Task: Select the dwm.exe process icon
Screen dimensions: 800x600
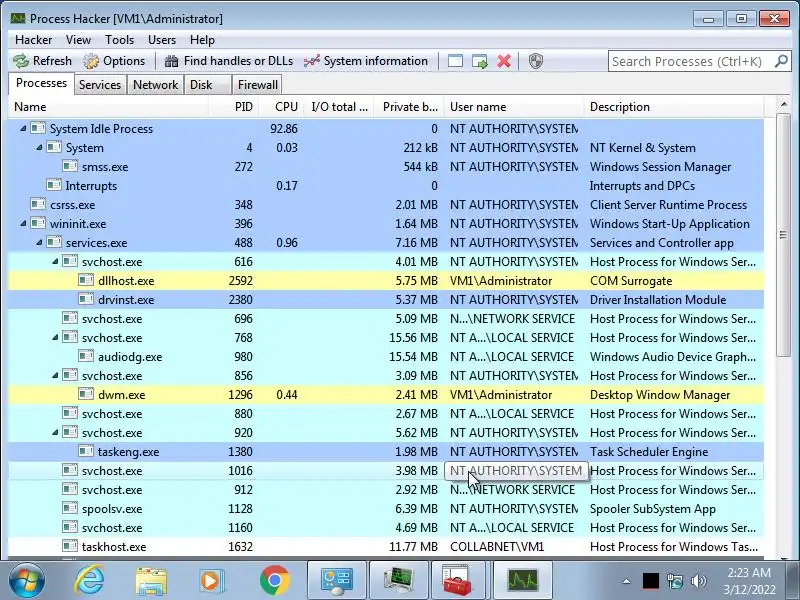Action: (86, 394)
